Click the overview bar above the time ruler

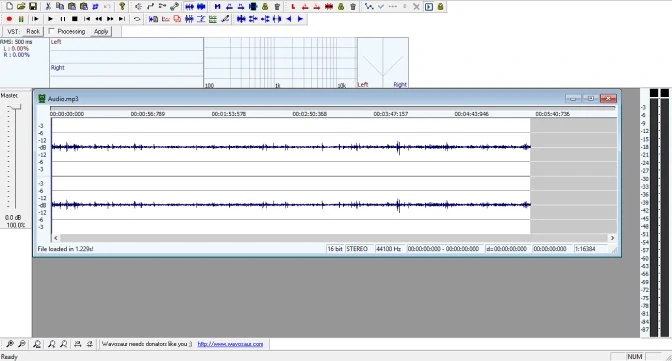(333, 108)
